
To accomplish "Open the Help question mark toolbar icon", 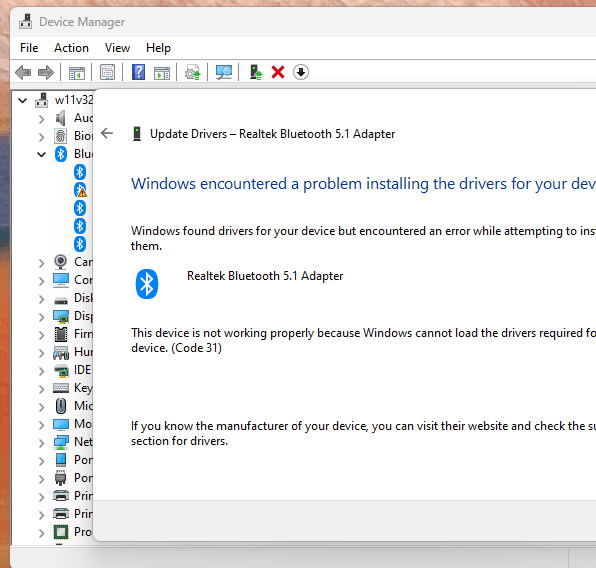I will pyautogui.click(x=138, y=72).
